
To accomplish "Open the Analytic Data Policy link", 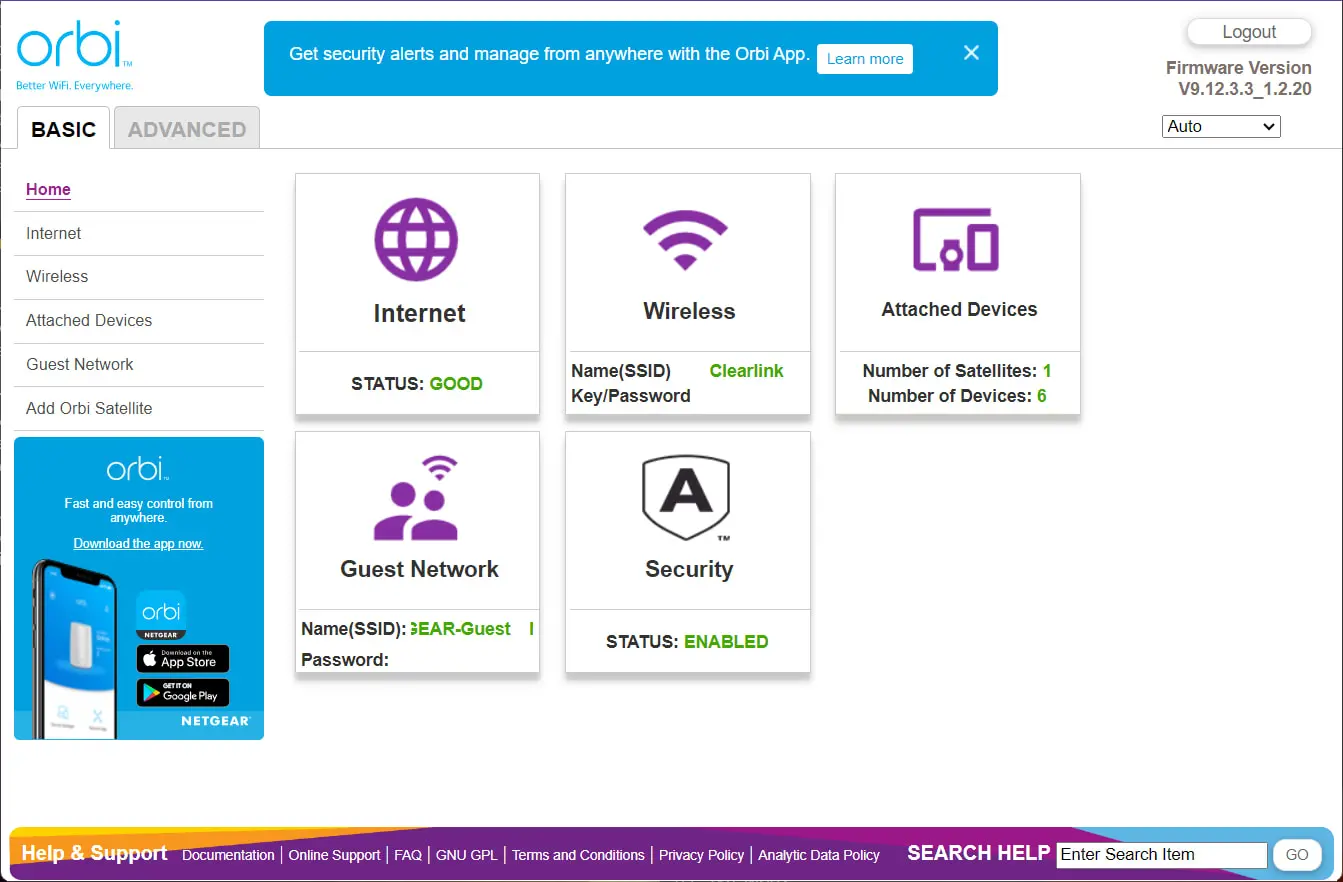I will [x=819, y=855].
